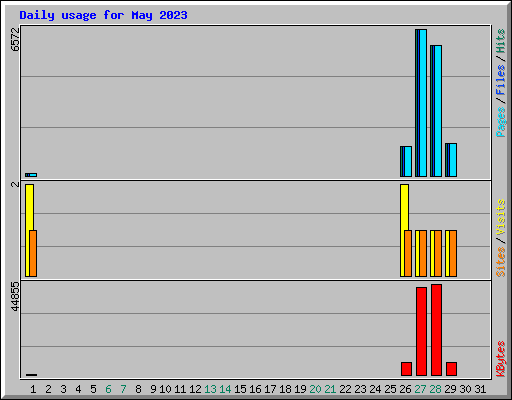Click the red KBytes bar for day 28
512x400 pixels.
point(436,330)
